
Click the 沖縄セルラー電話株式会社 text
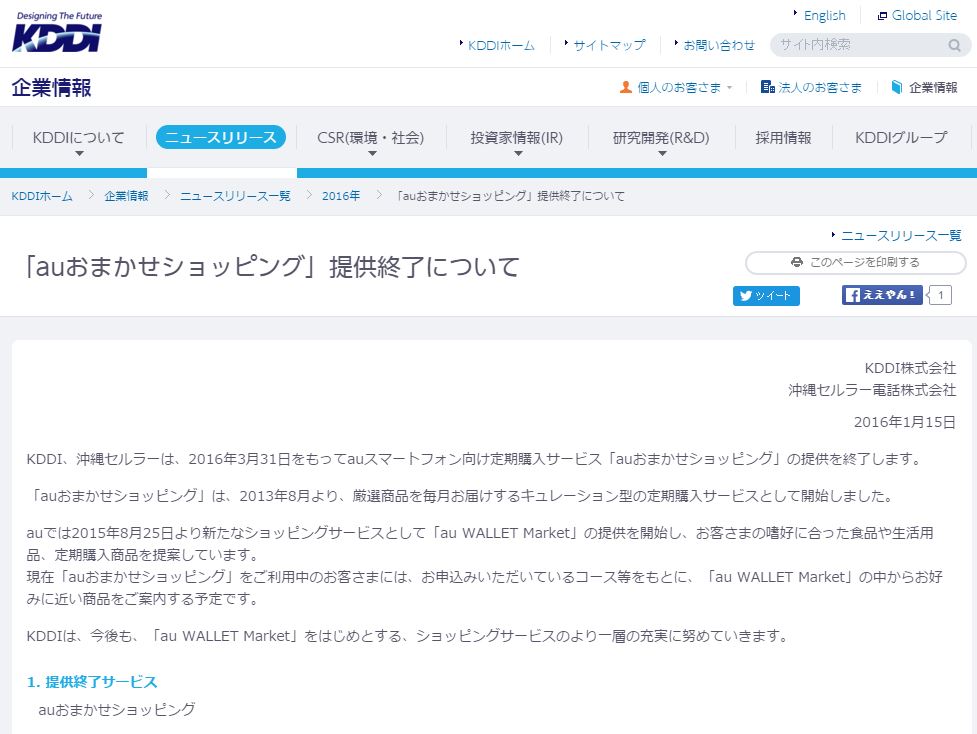872,391
